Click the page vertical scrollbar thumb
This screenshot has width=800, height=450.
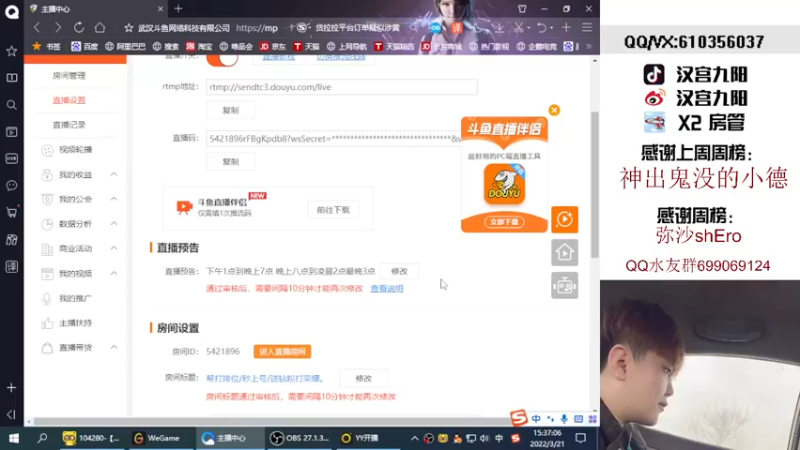pos(594,185)
